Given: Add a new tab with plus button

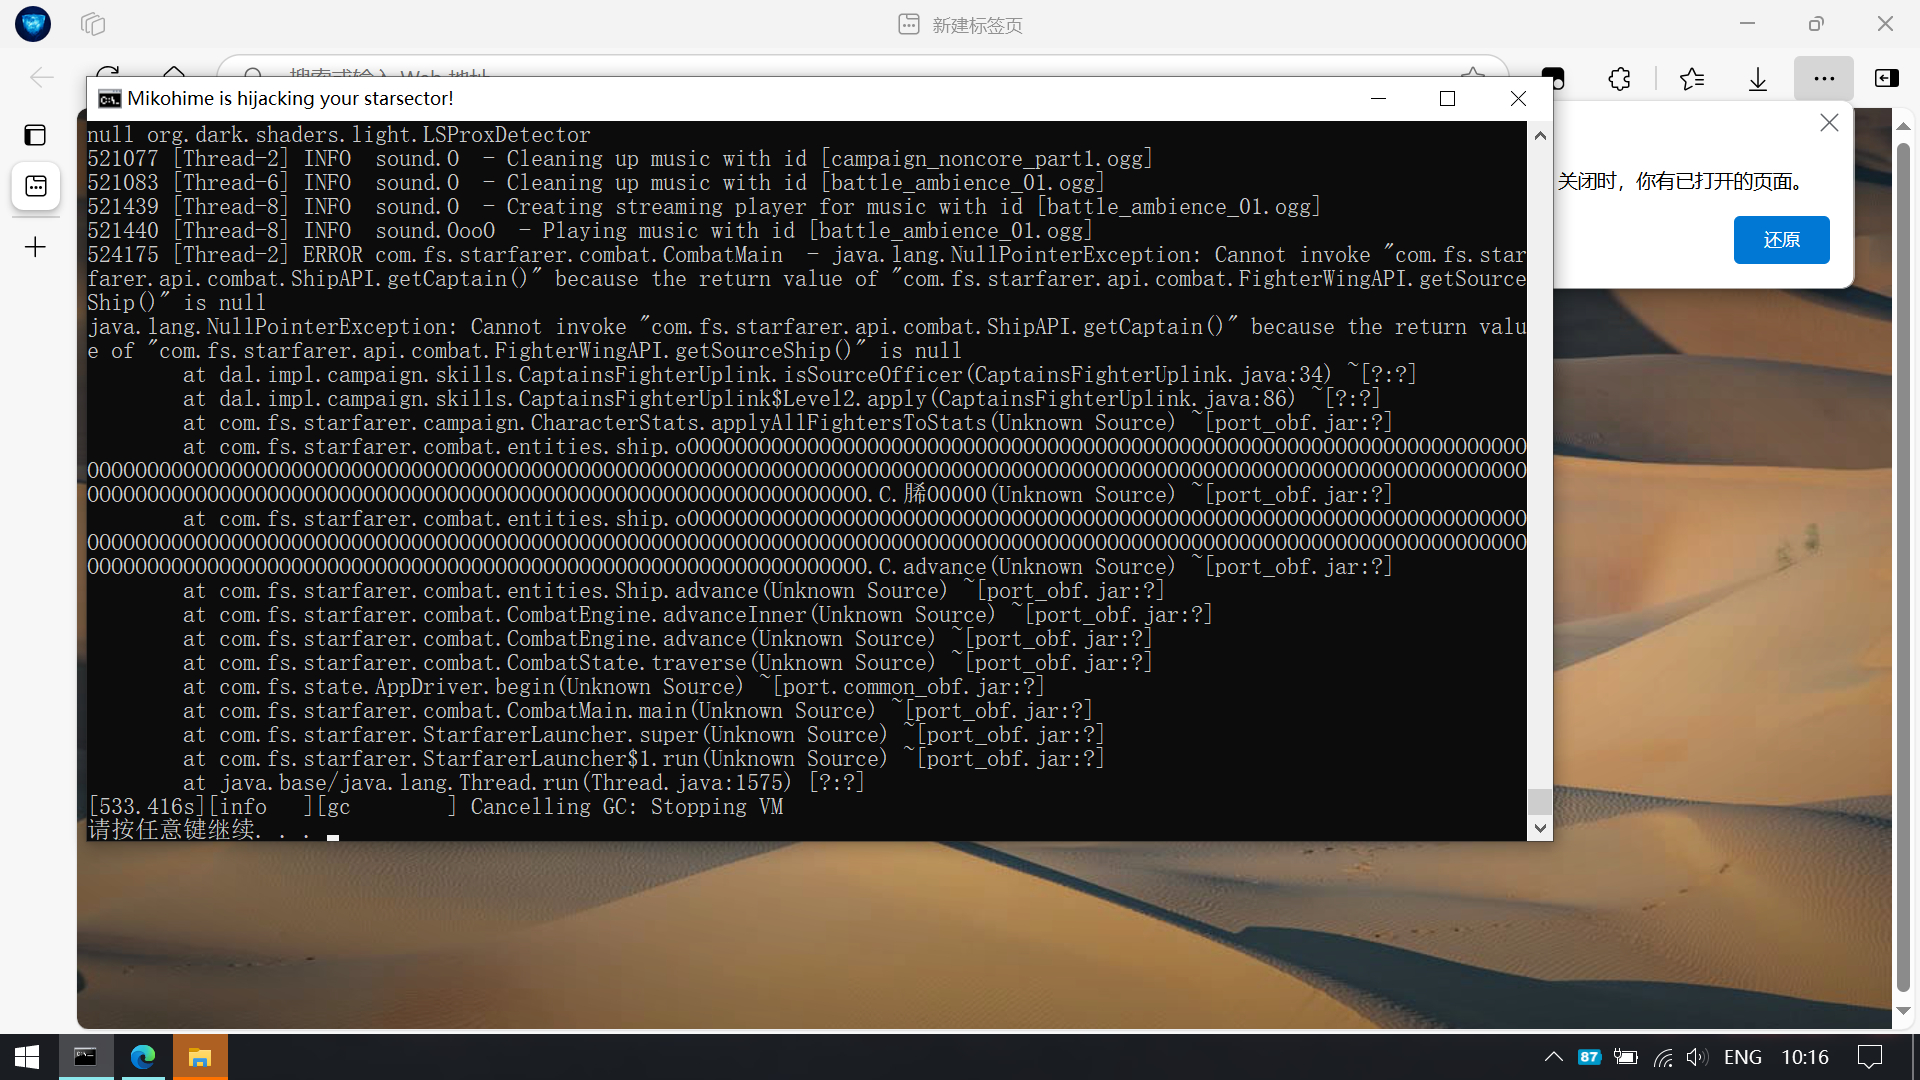Looking at the screenshot, I should click(x=35, y=247).
